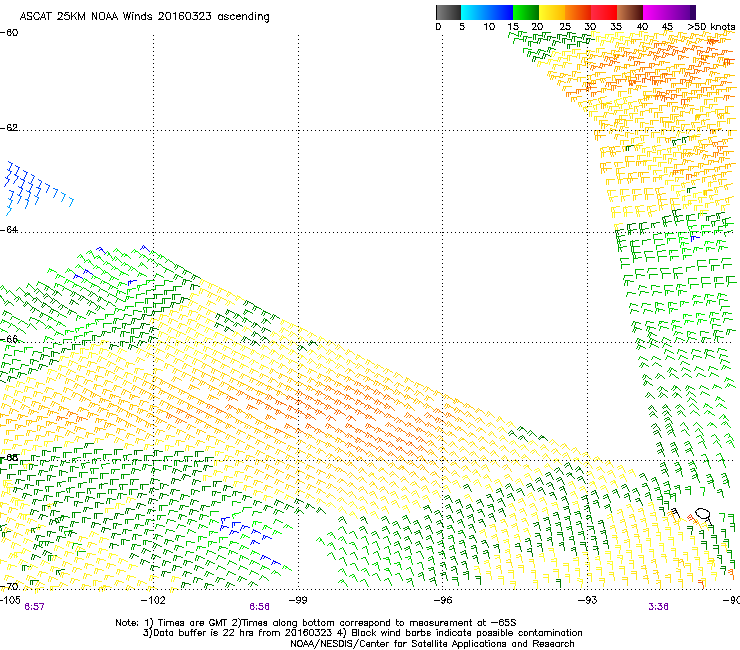Click the cyan-to-blue 5–15 knots color segment

[487, 12]
